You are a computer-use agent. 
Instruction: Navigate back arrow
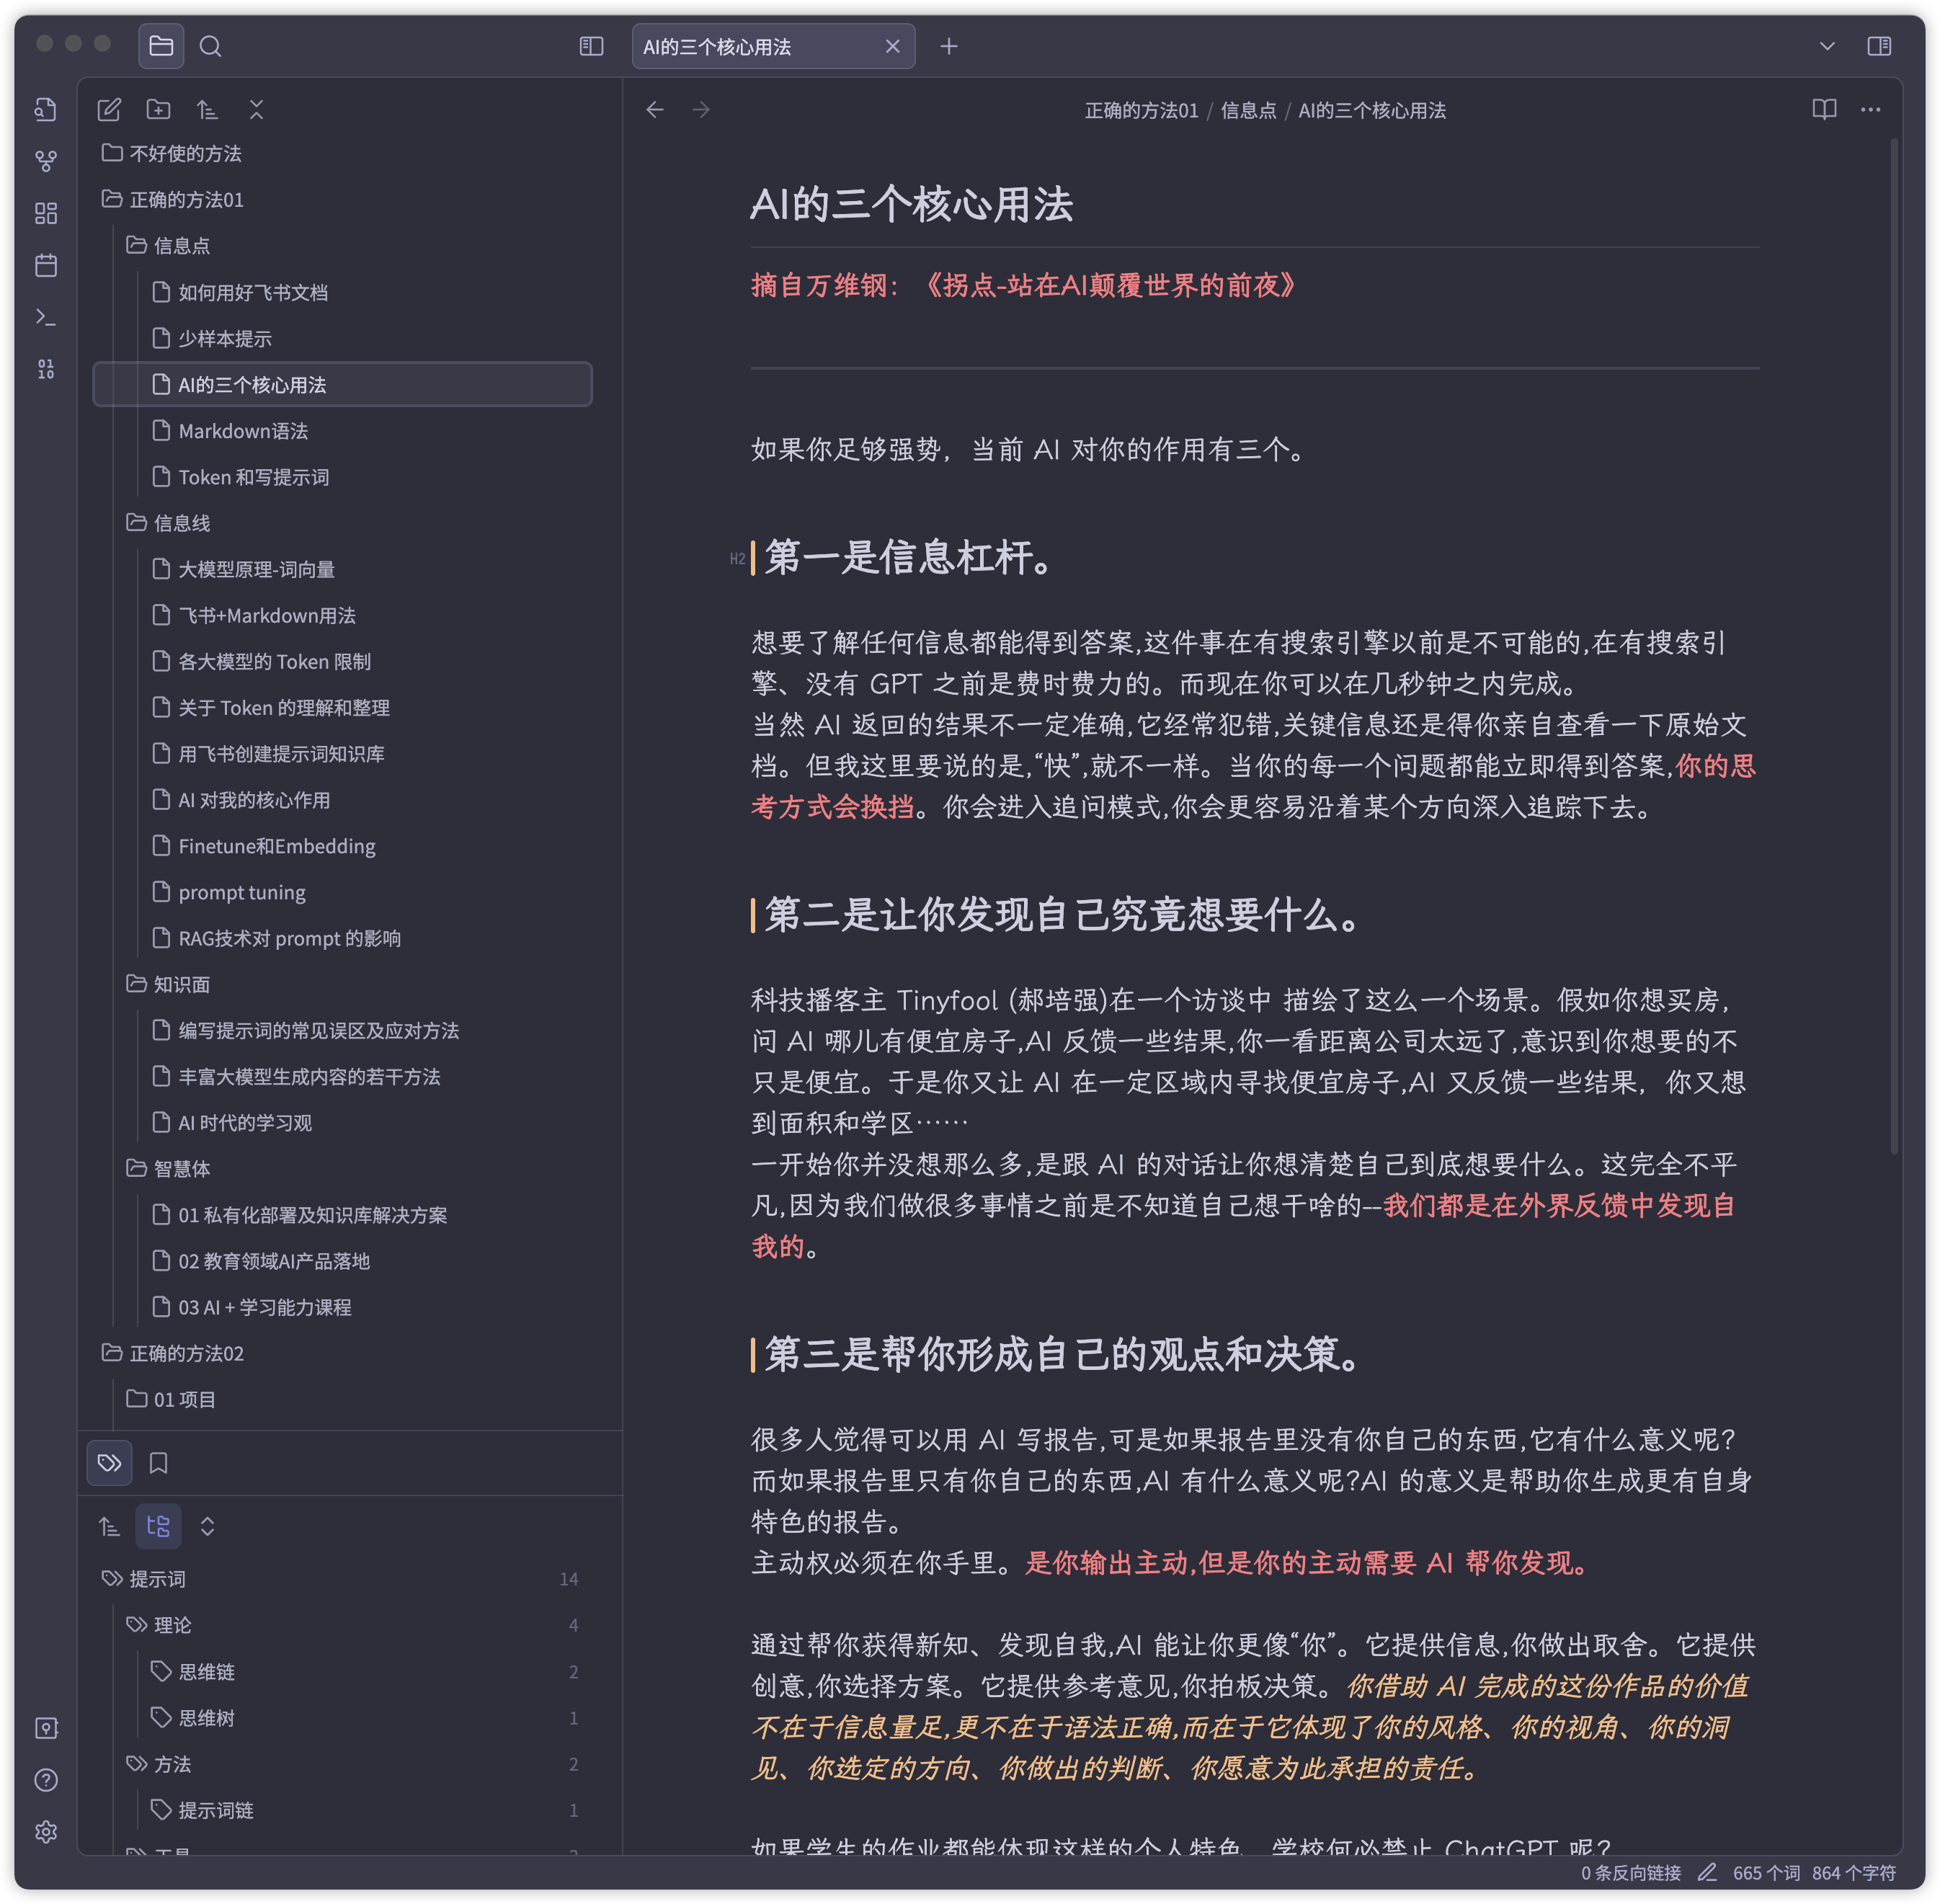[x=655, y=110]
